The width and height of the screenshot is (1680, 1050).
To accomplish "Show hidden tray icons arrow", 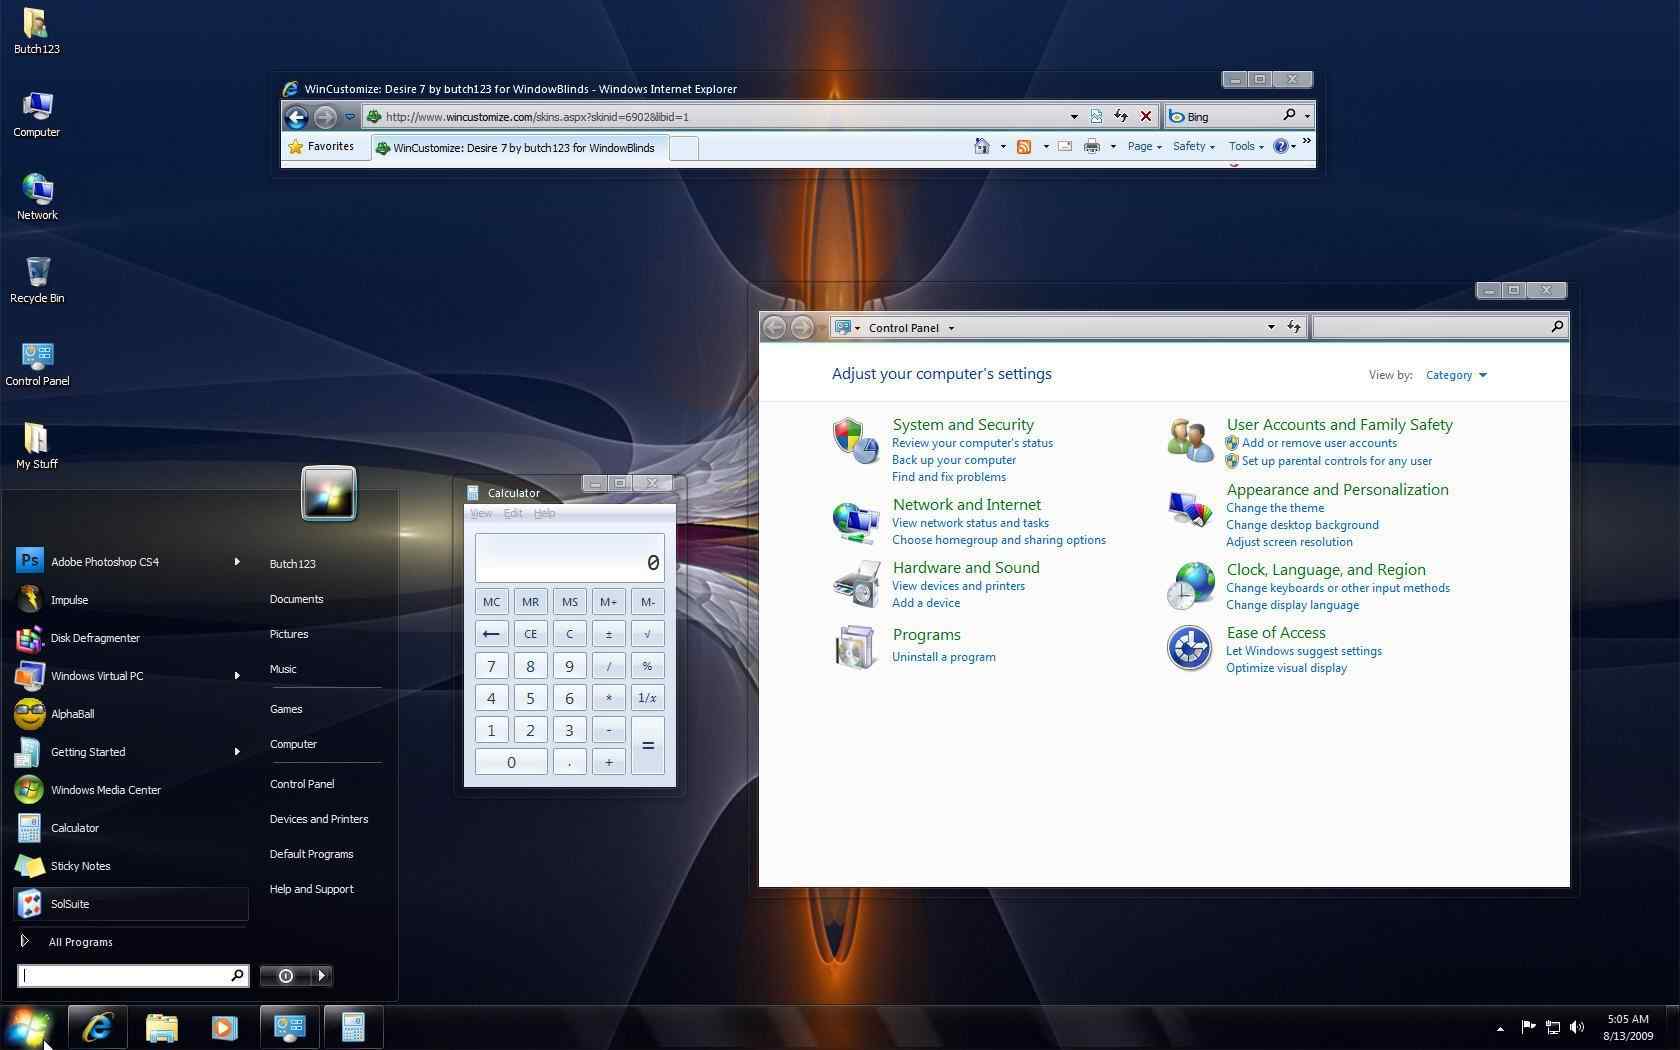I will 1499,1028.
